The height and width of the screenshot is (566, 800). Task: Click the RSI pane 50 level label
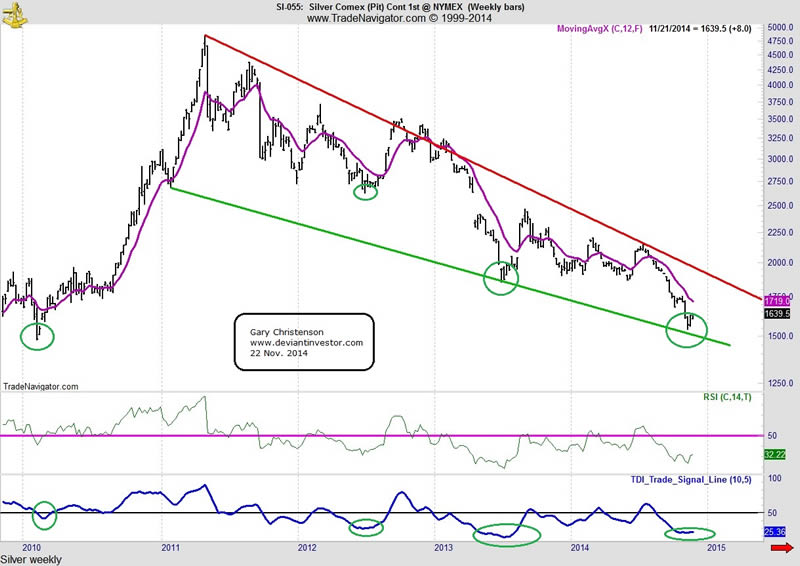[772, 435]
